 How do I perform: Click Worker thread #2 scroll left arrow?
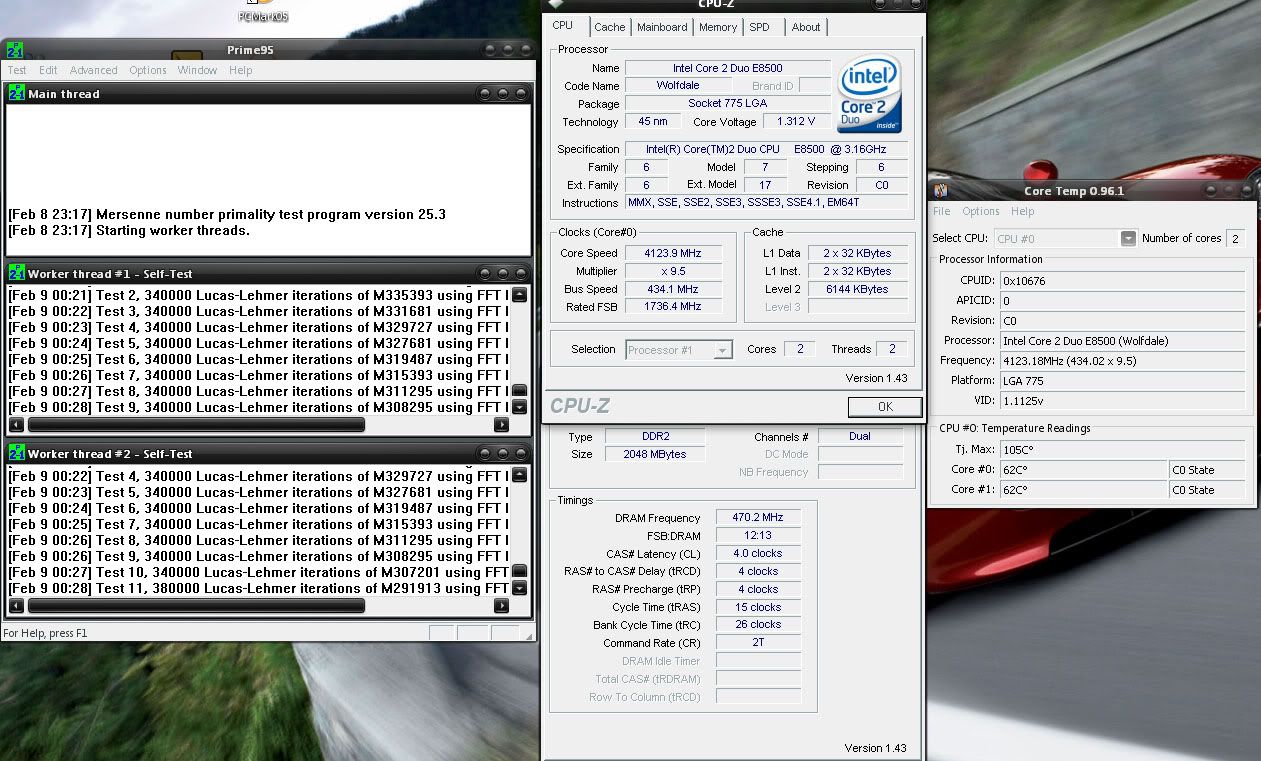click(16, 605)
